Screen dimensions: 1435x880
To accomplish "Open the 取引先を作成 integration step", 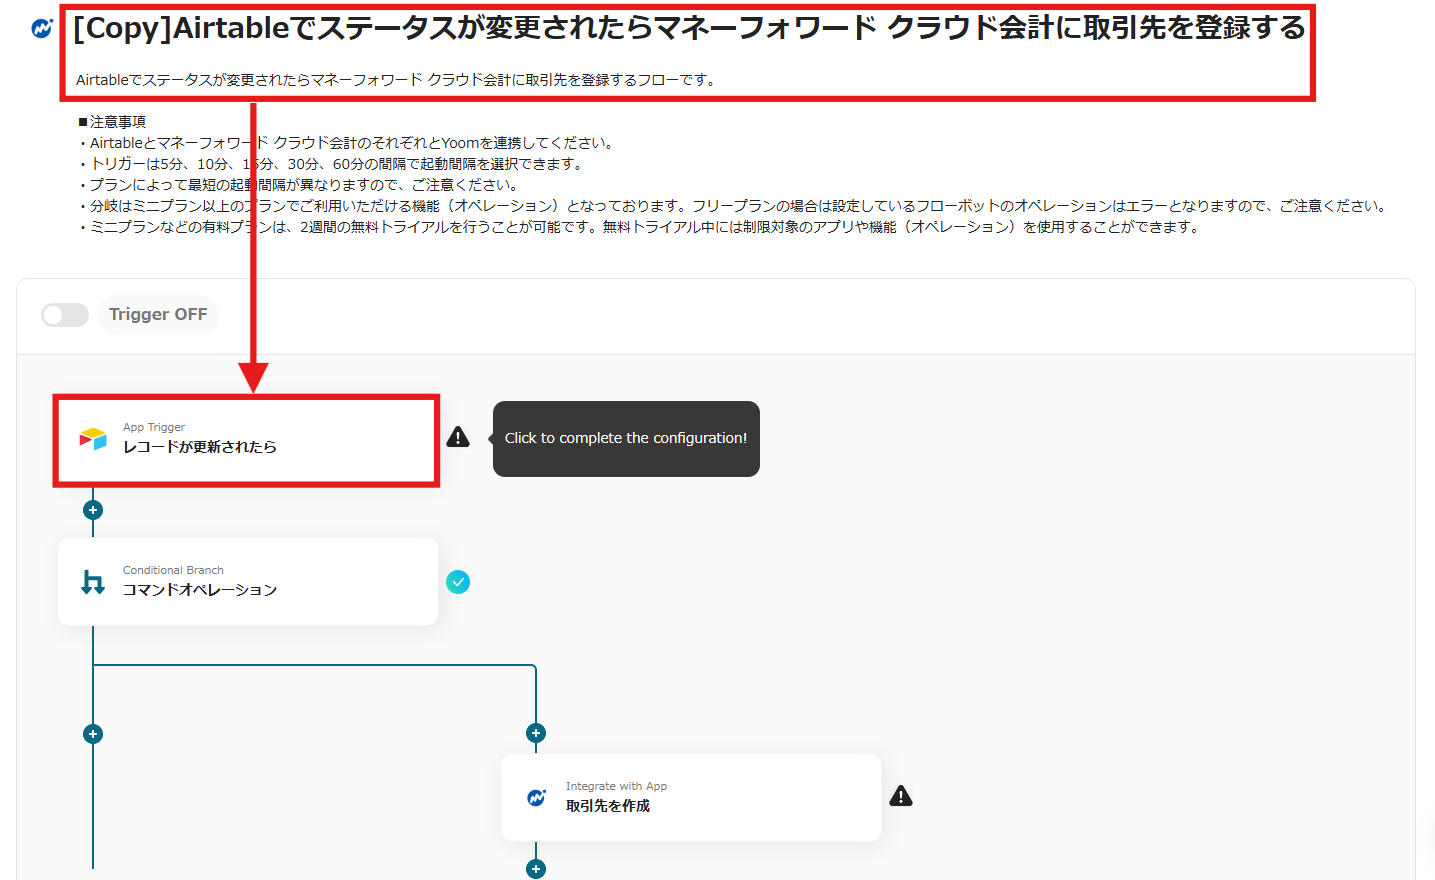I will (691, 798).
